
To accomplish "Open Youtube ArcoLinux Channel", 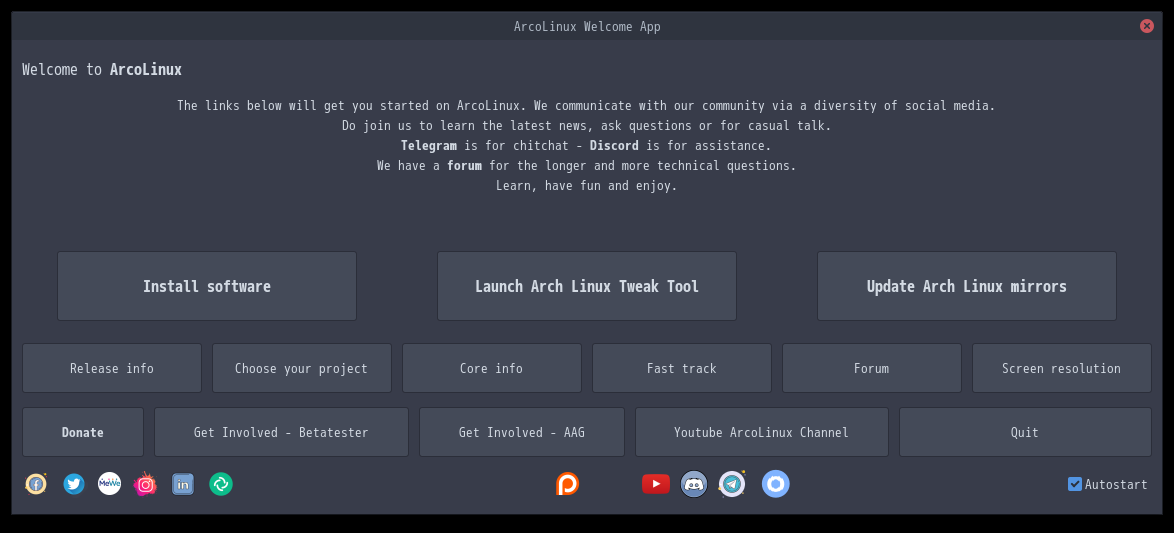I will tap(761, 432).
